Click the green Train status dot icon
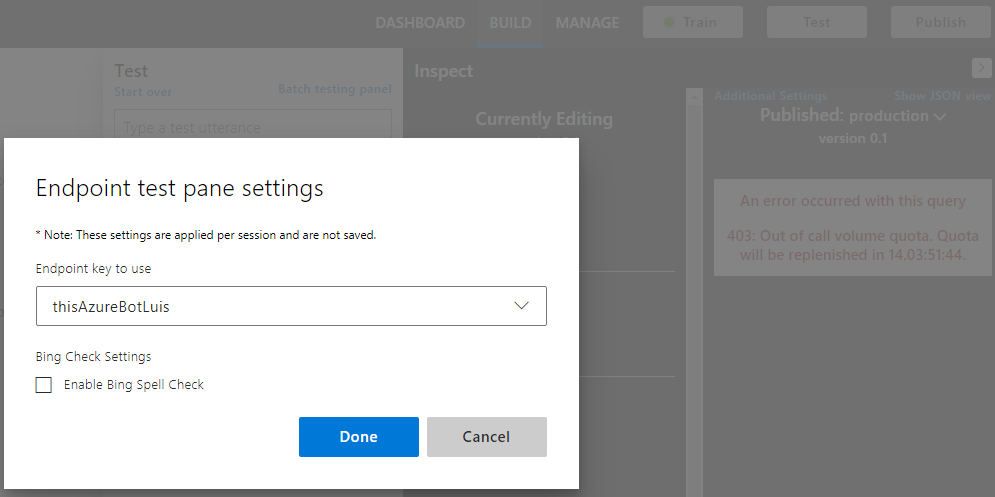995x497 pixels. pyautogui.click(x=669, y=22)
